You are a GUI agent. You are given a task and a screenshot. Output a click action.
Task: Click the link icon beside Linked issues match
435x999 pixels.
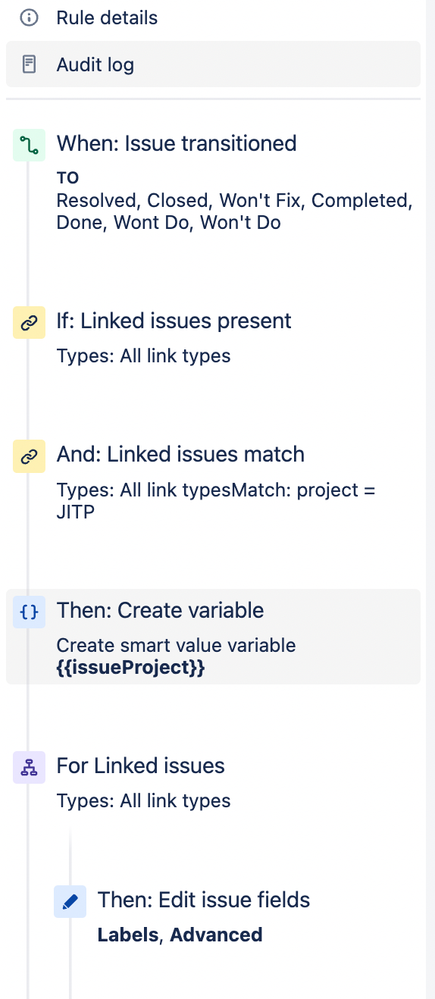[x=29, y=456]
